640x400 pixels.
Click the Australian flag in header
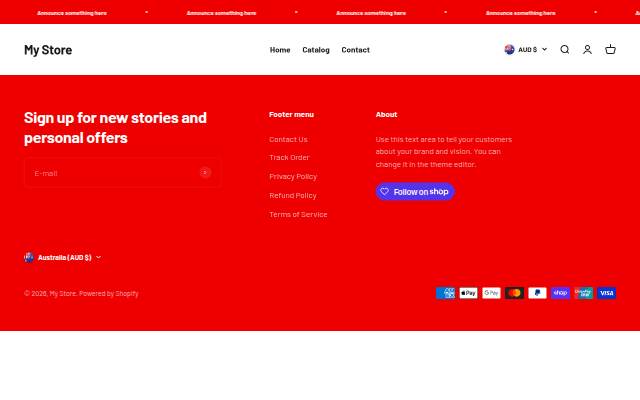[x=509, y=49]
